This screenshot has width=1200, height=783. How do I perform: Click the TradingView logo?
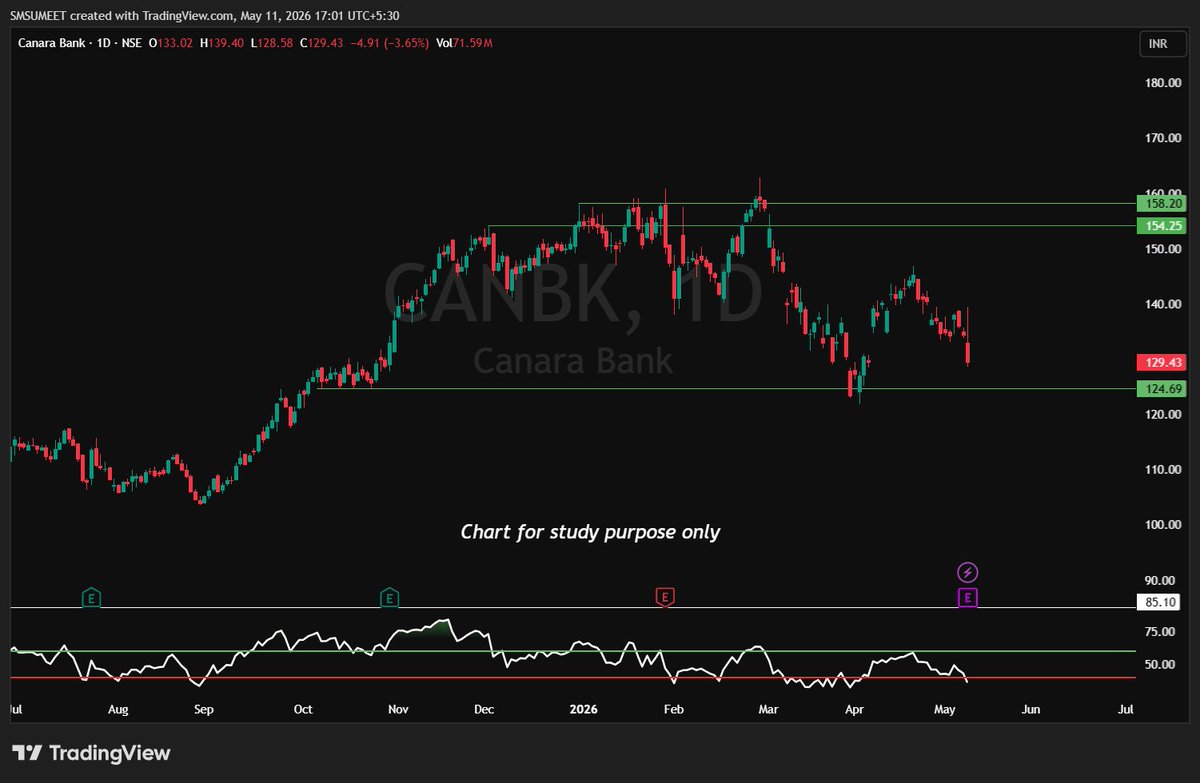(91, 753)
